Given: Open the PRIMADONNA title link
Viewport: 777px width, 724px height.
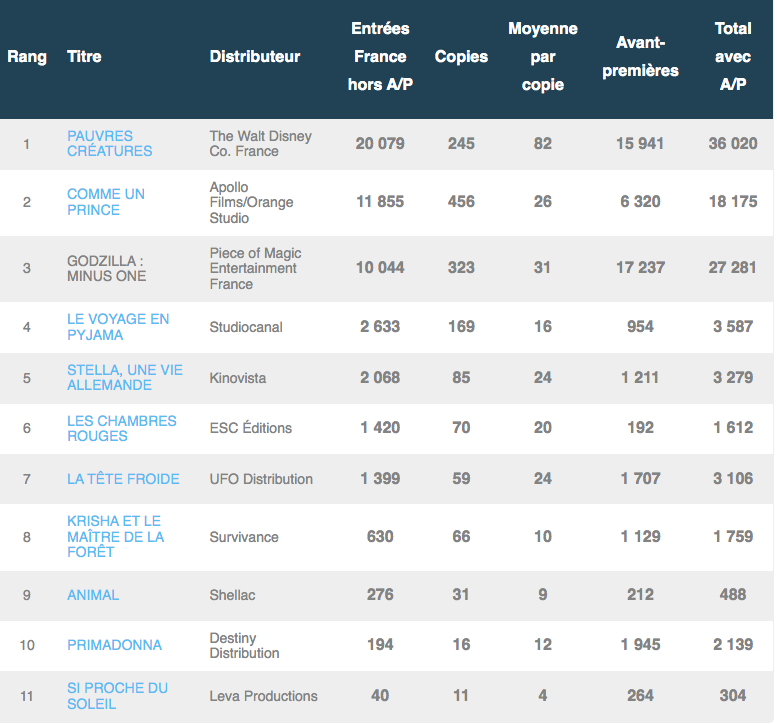Looking at the screenshot, I should pos(114,645).
